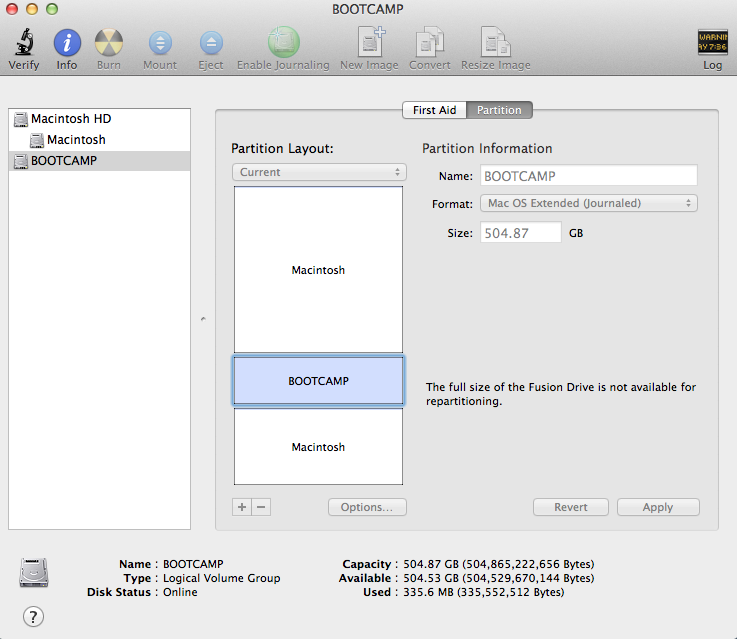Screen dimensions: 737x639
Task: Click the partition Name field
Action: point(588,176)
